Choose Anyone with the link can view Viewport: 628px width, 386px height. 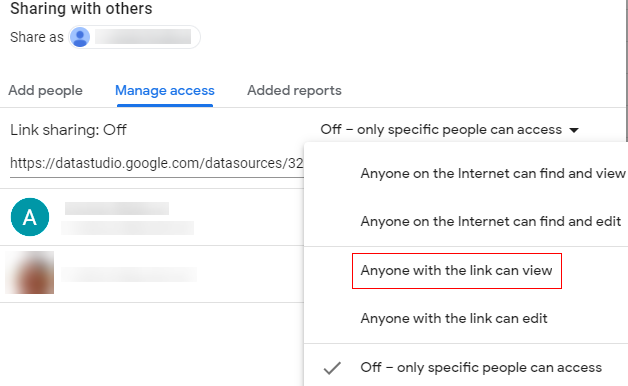click(x=457, y=271)
